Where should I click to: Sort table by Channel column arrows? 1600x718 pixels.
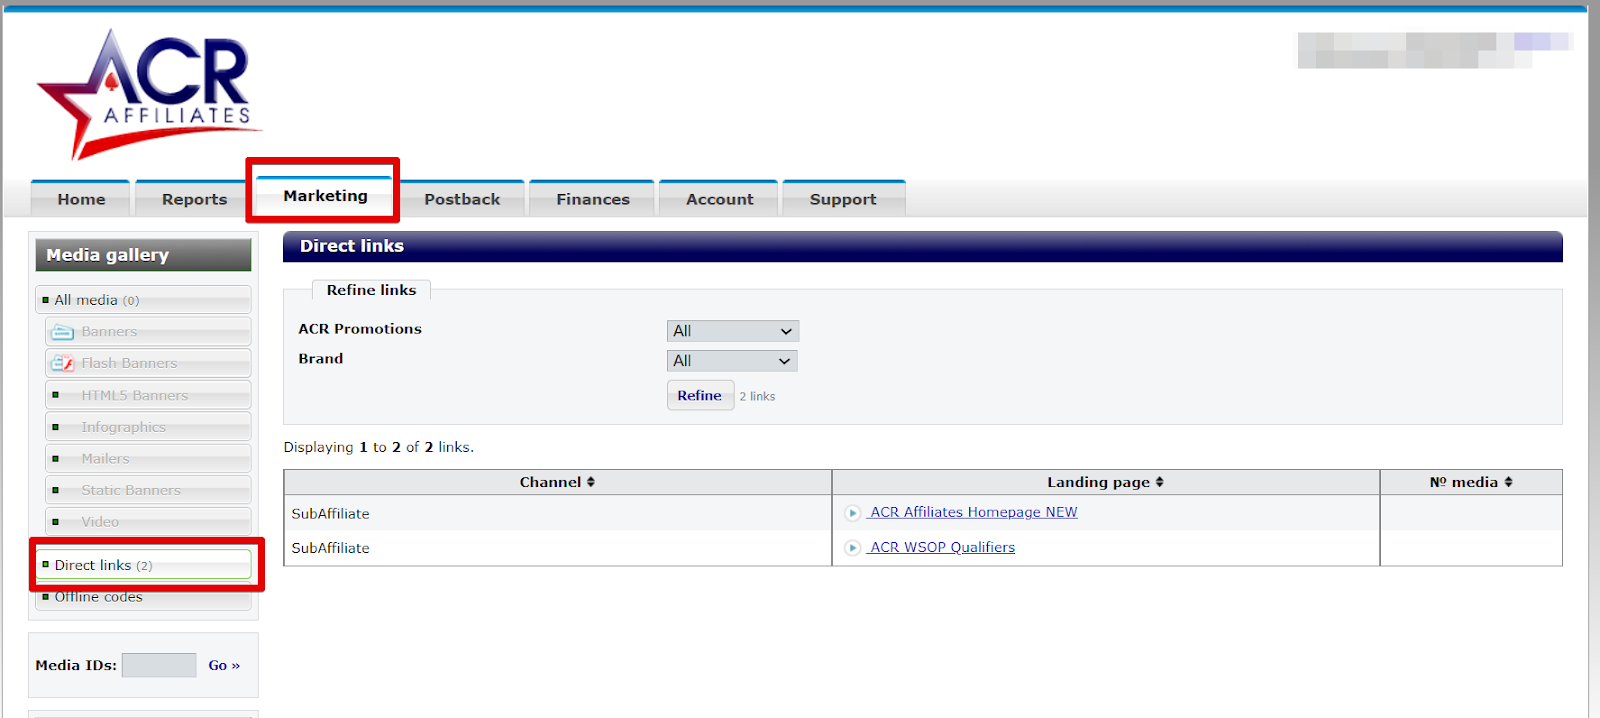click(x=591, y=482)
